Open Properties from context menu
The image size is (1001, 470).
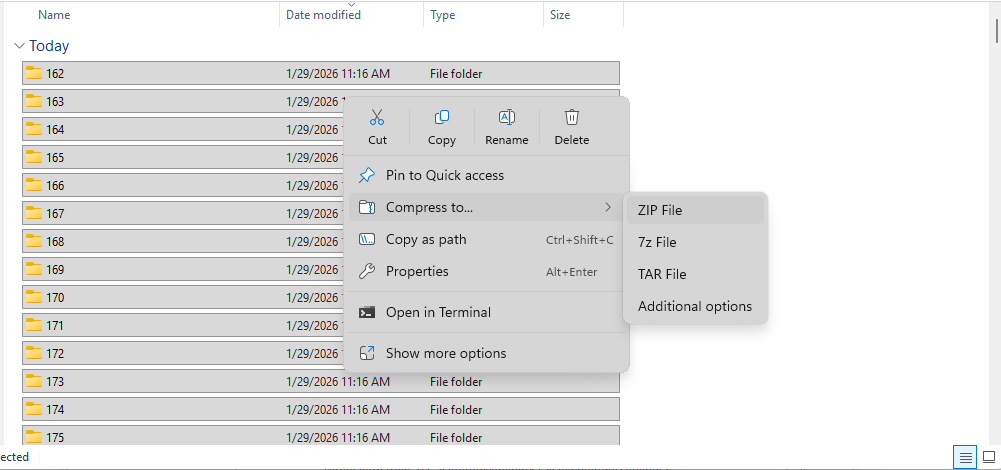[x=486, y=271]
